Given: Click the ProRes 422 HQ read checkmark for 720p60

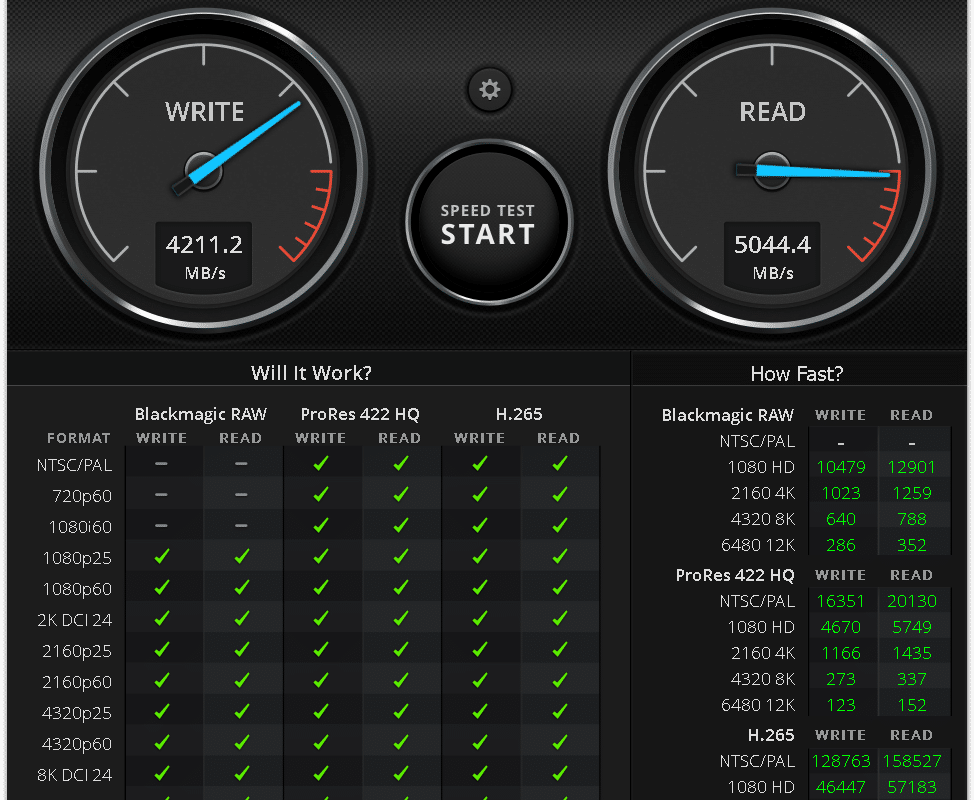Looking at the screenshot, I should pos(401,494).
